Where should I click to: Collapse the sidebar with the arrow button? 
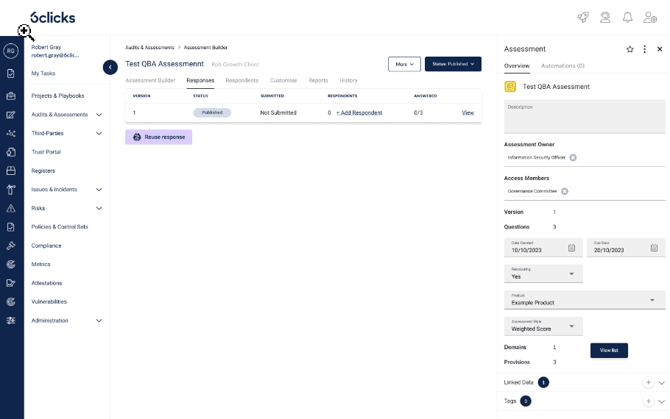[x=110, y=67]
